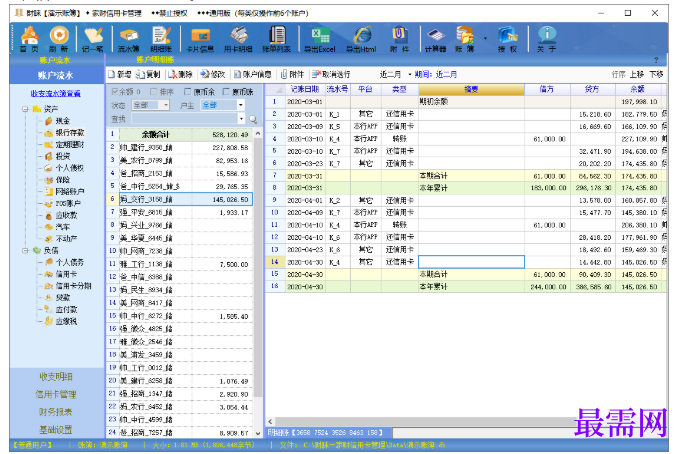Select 个人债务 under 负债

(70, 262)
